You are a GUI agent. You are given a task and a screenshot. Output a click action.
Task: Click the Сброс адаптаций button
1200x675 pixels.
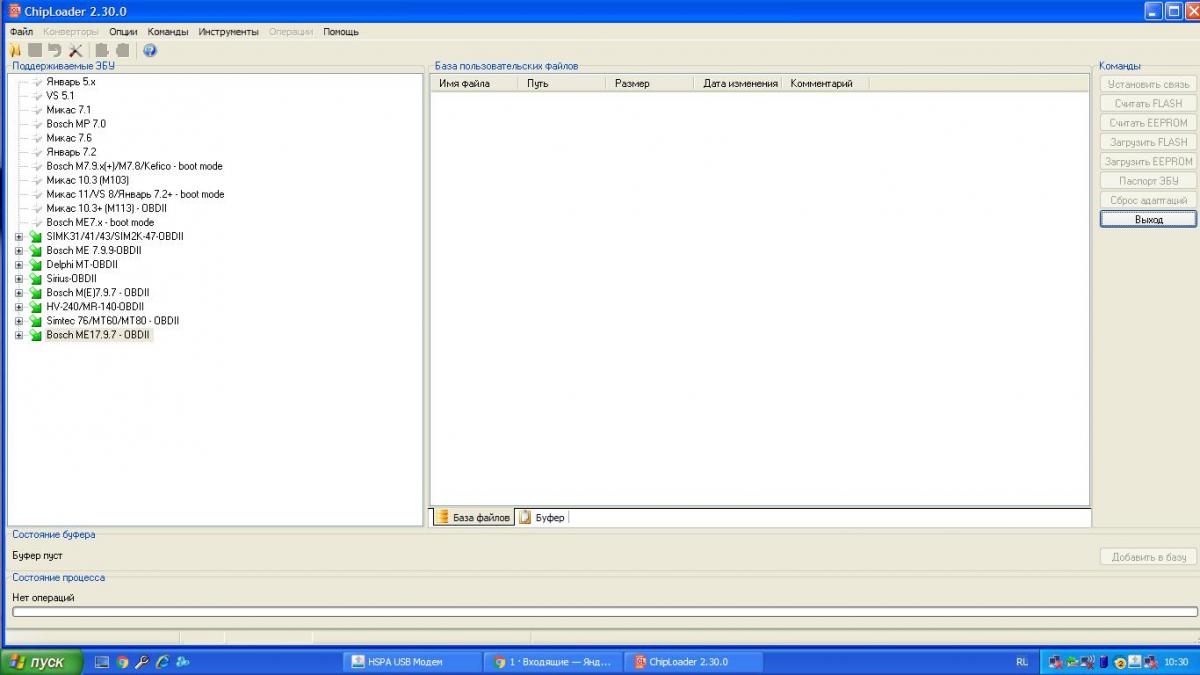point(1148,200)
